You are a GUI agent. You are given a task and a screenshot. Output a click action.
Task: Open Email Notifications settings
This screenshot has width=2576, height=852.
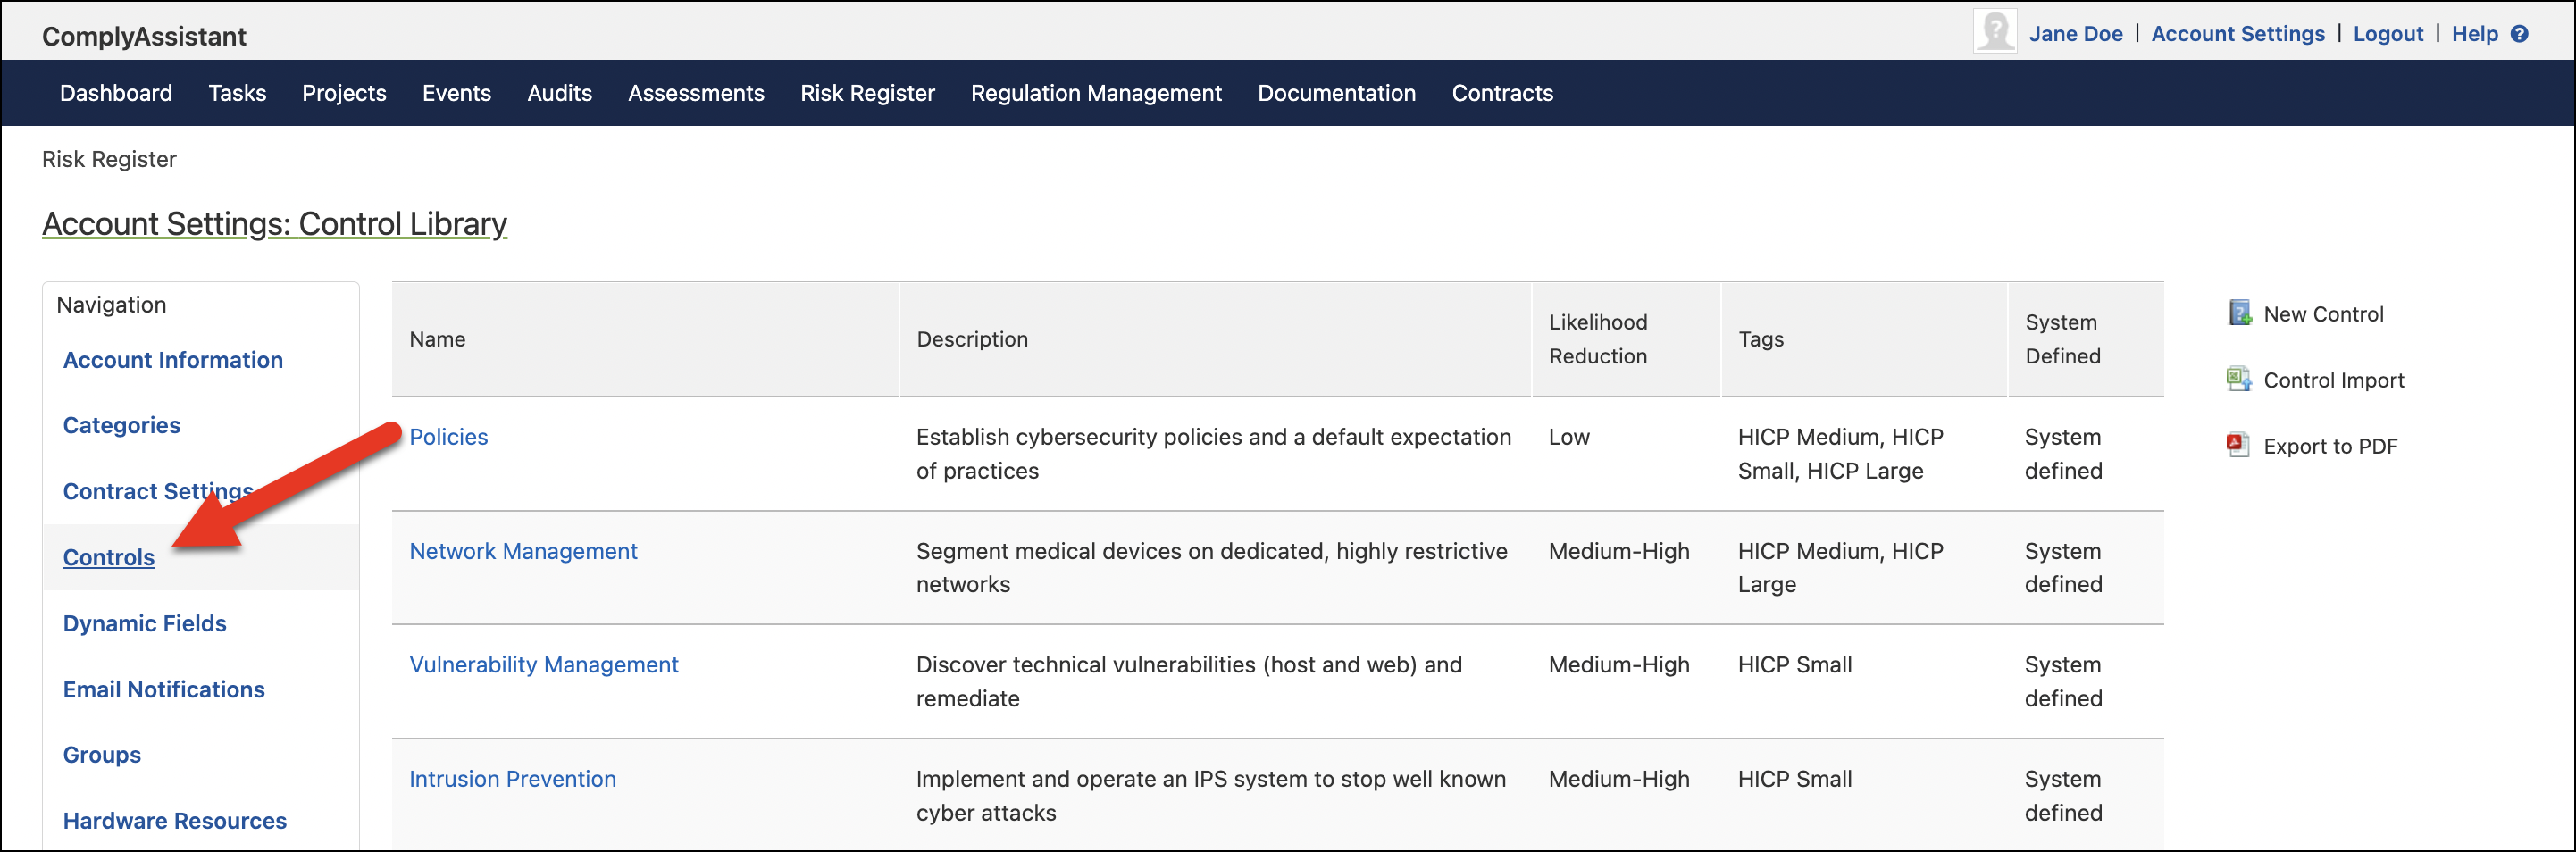pyautogui.click(x=164, y=689)
